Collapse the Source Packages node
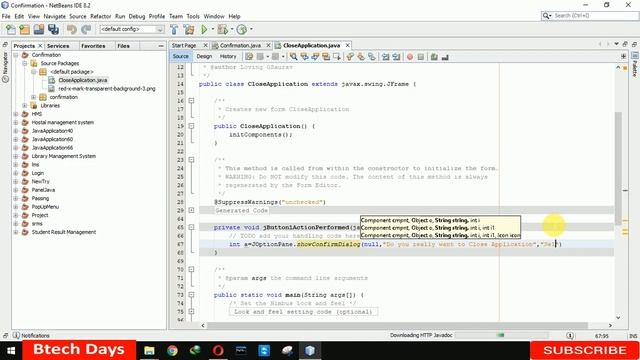The height and width of the screenshot is (360, 640). (25, 64)
